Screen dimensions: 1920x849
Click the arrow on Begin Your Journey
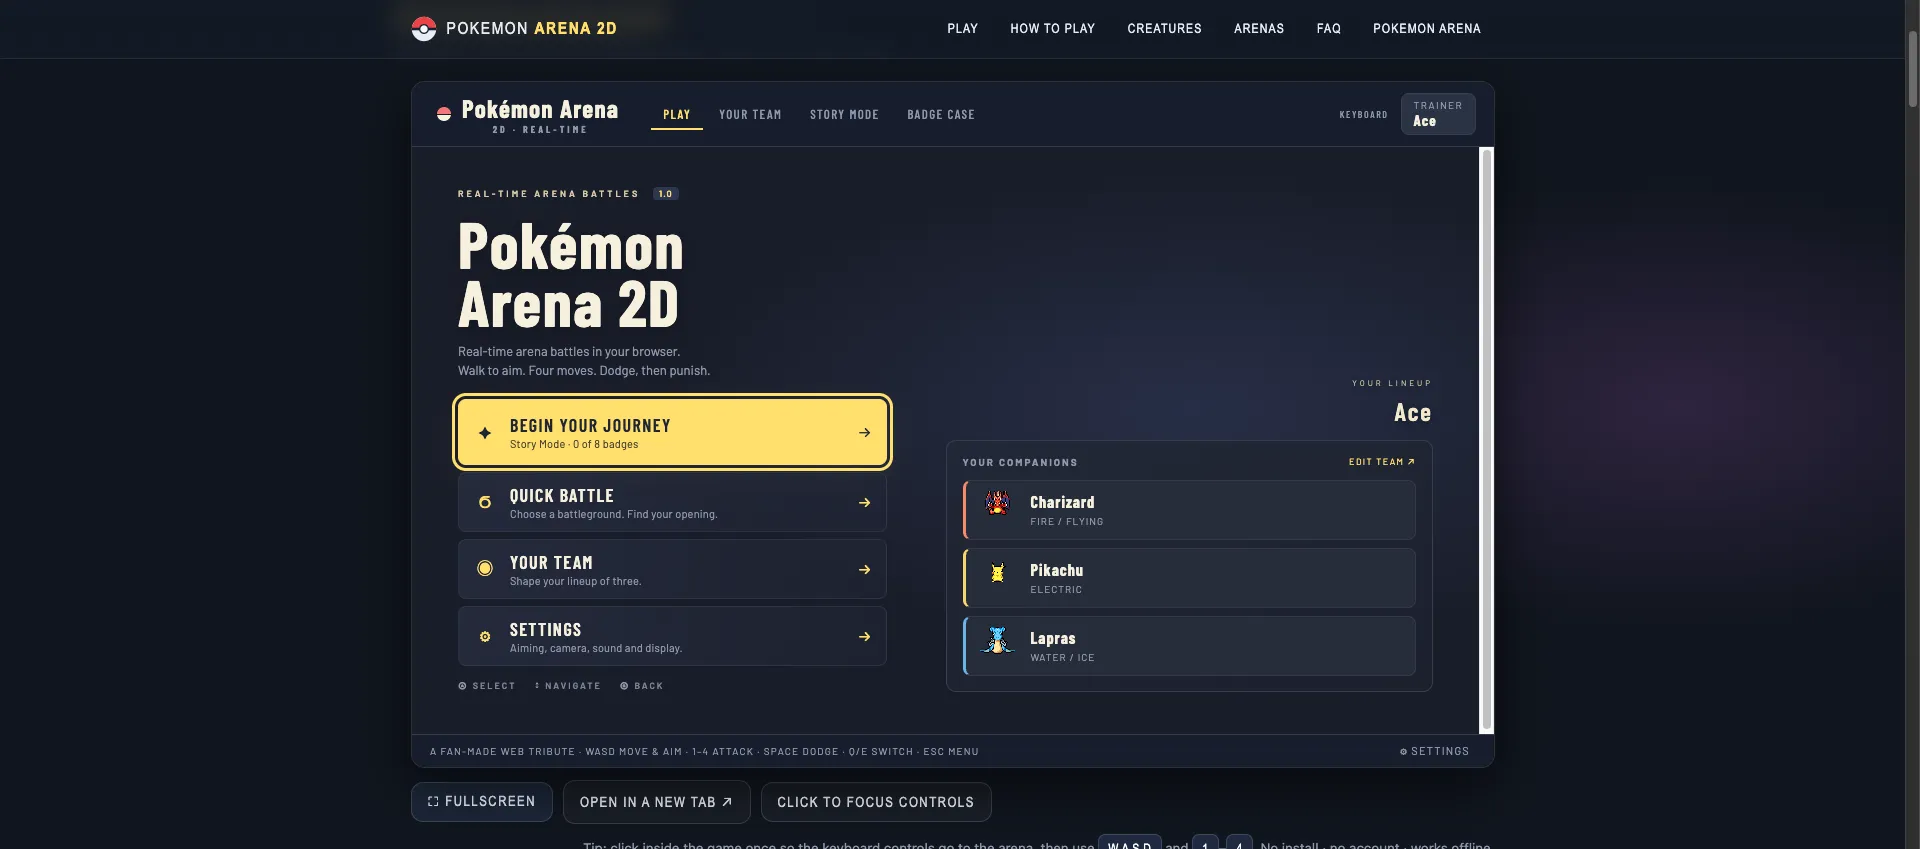tap(865, 433)
